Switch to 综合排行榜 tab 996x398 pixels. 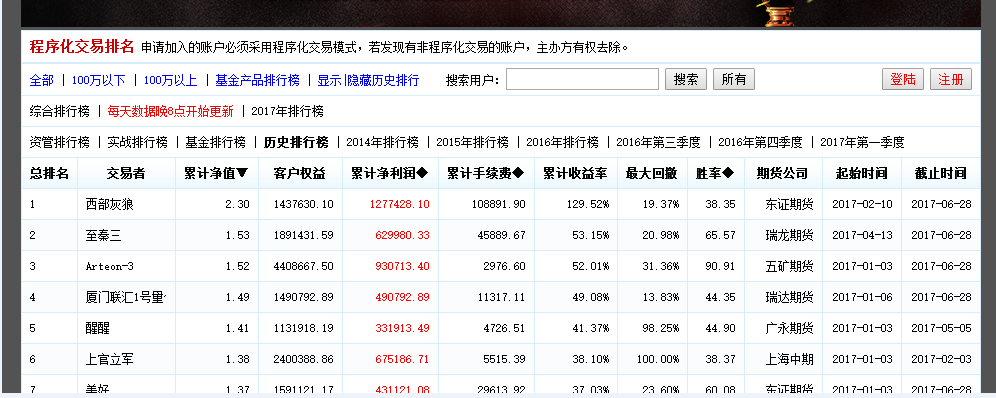[60, 111]
